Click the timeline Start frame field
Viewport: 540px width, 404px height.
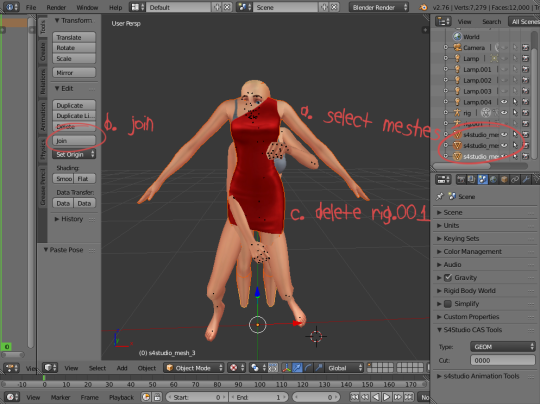(x=196, y=397)
